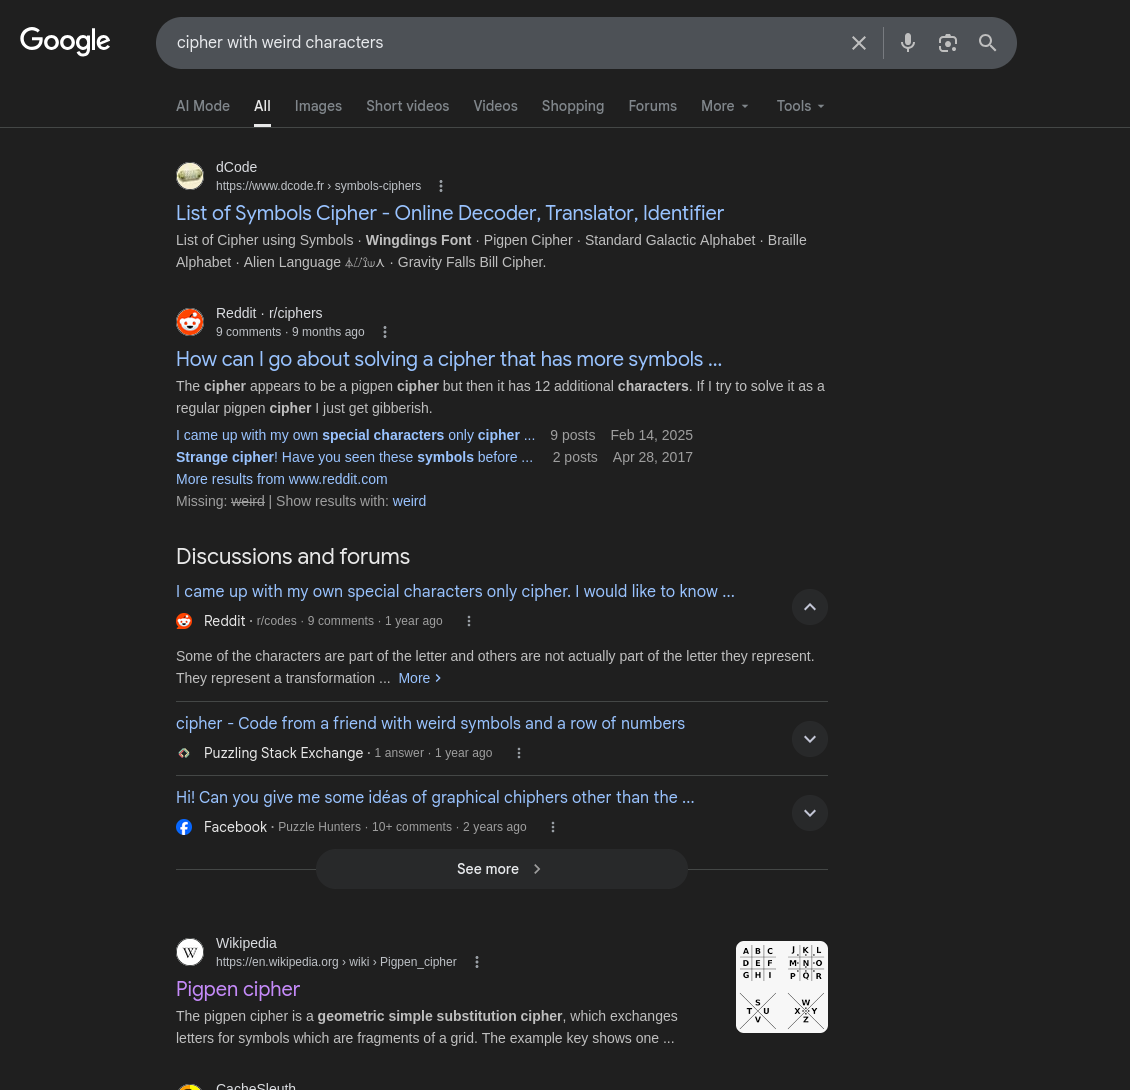This screenshot has width=1130, height=1090.
Task: Click More link in discussion snippet
Action: point(419,678)
